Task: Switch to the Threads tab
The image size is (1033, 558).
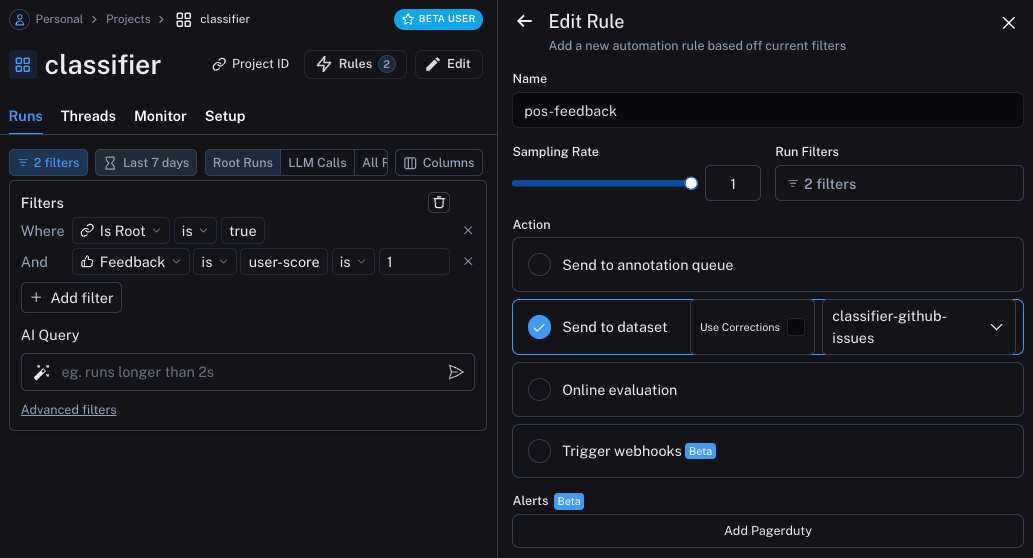Action: click(88, 116)
